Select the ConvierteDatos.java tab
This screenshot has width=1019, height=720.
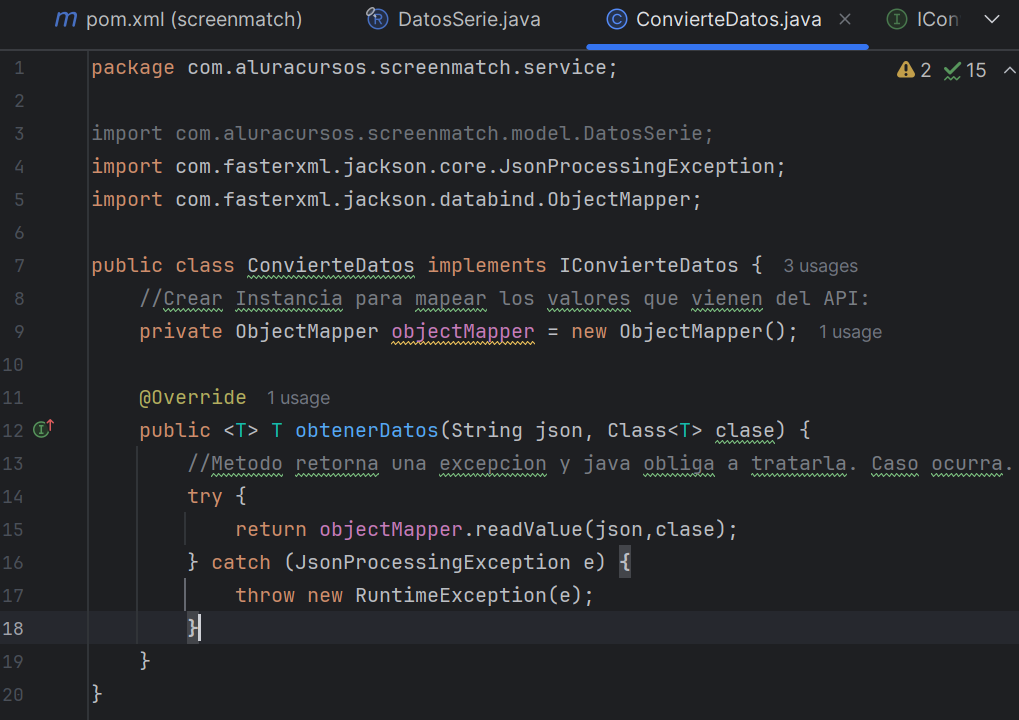[x=728, y=19]
